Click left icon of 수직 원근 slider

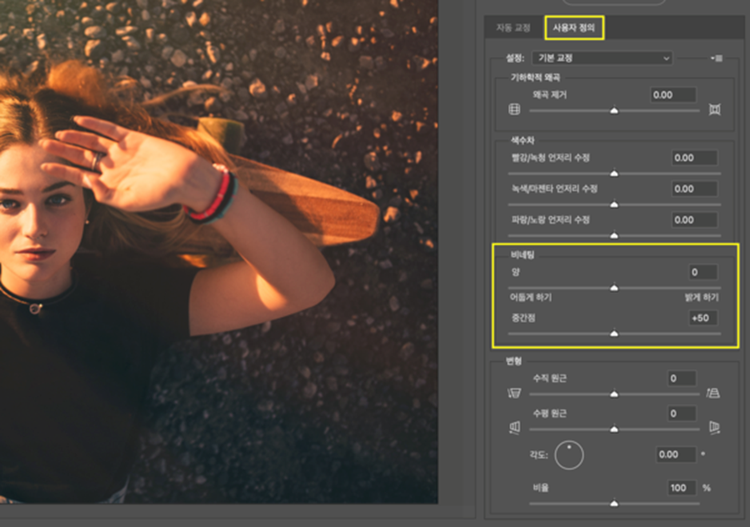click(x=514, y=393)
